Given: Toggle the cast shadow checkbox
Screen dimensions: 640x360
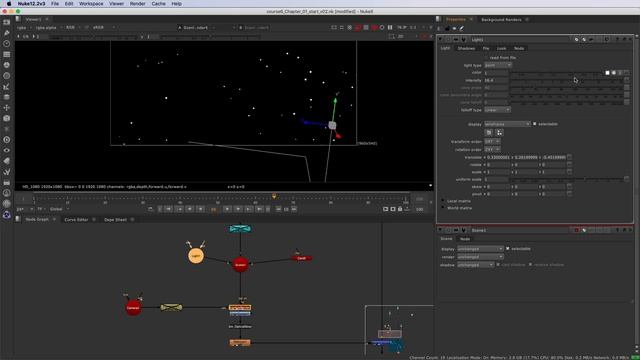Looking at the screenshot, I should 498,264.
